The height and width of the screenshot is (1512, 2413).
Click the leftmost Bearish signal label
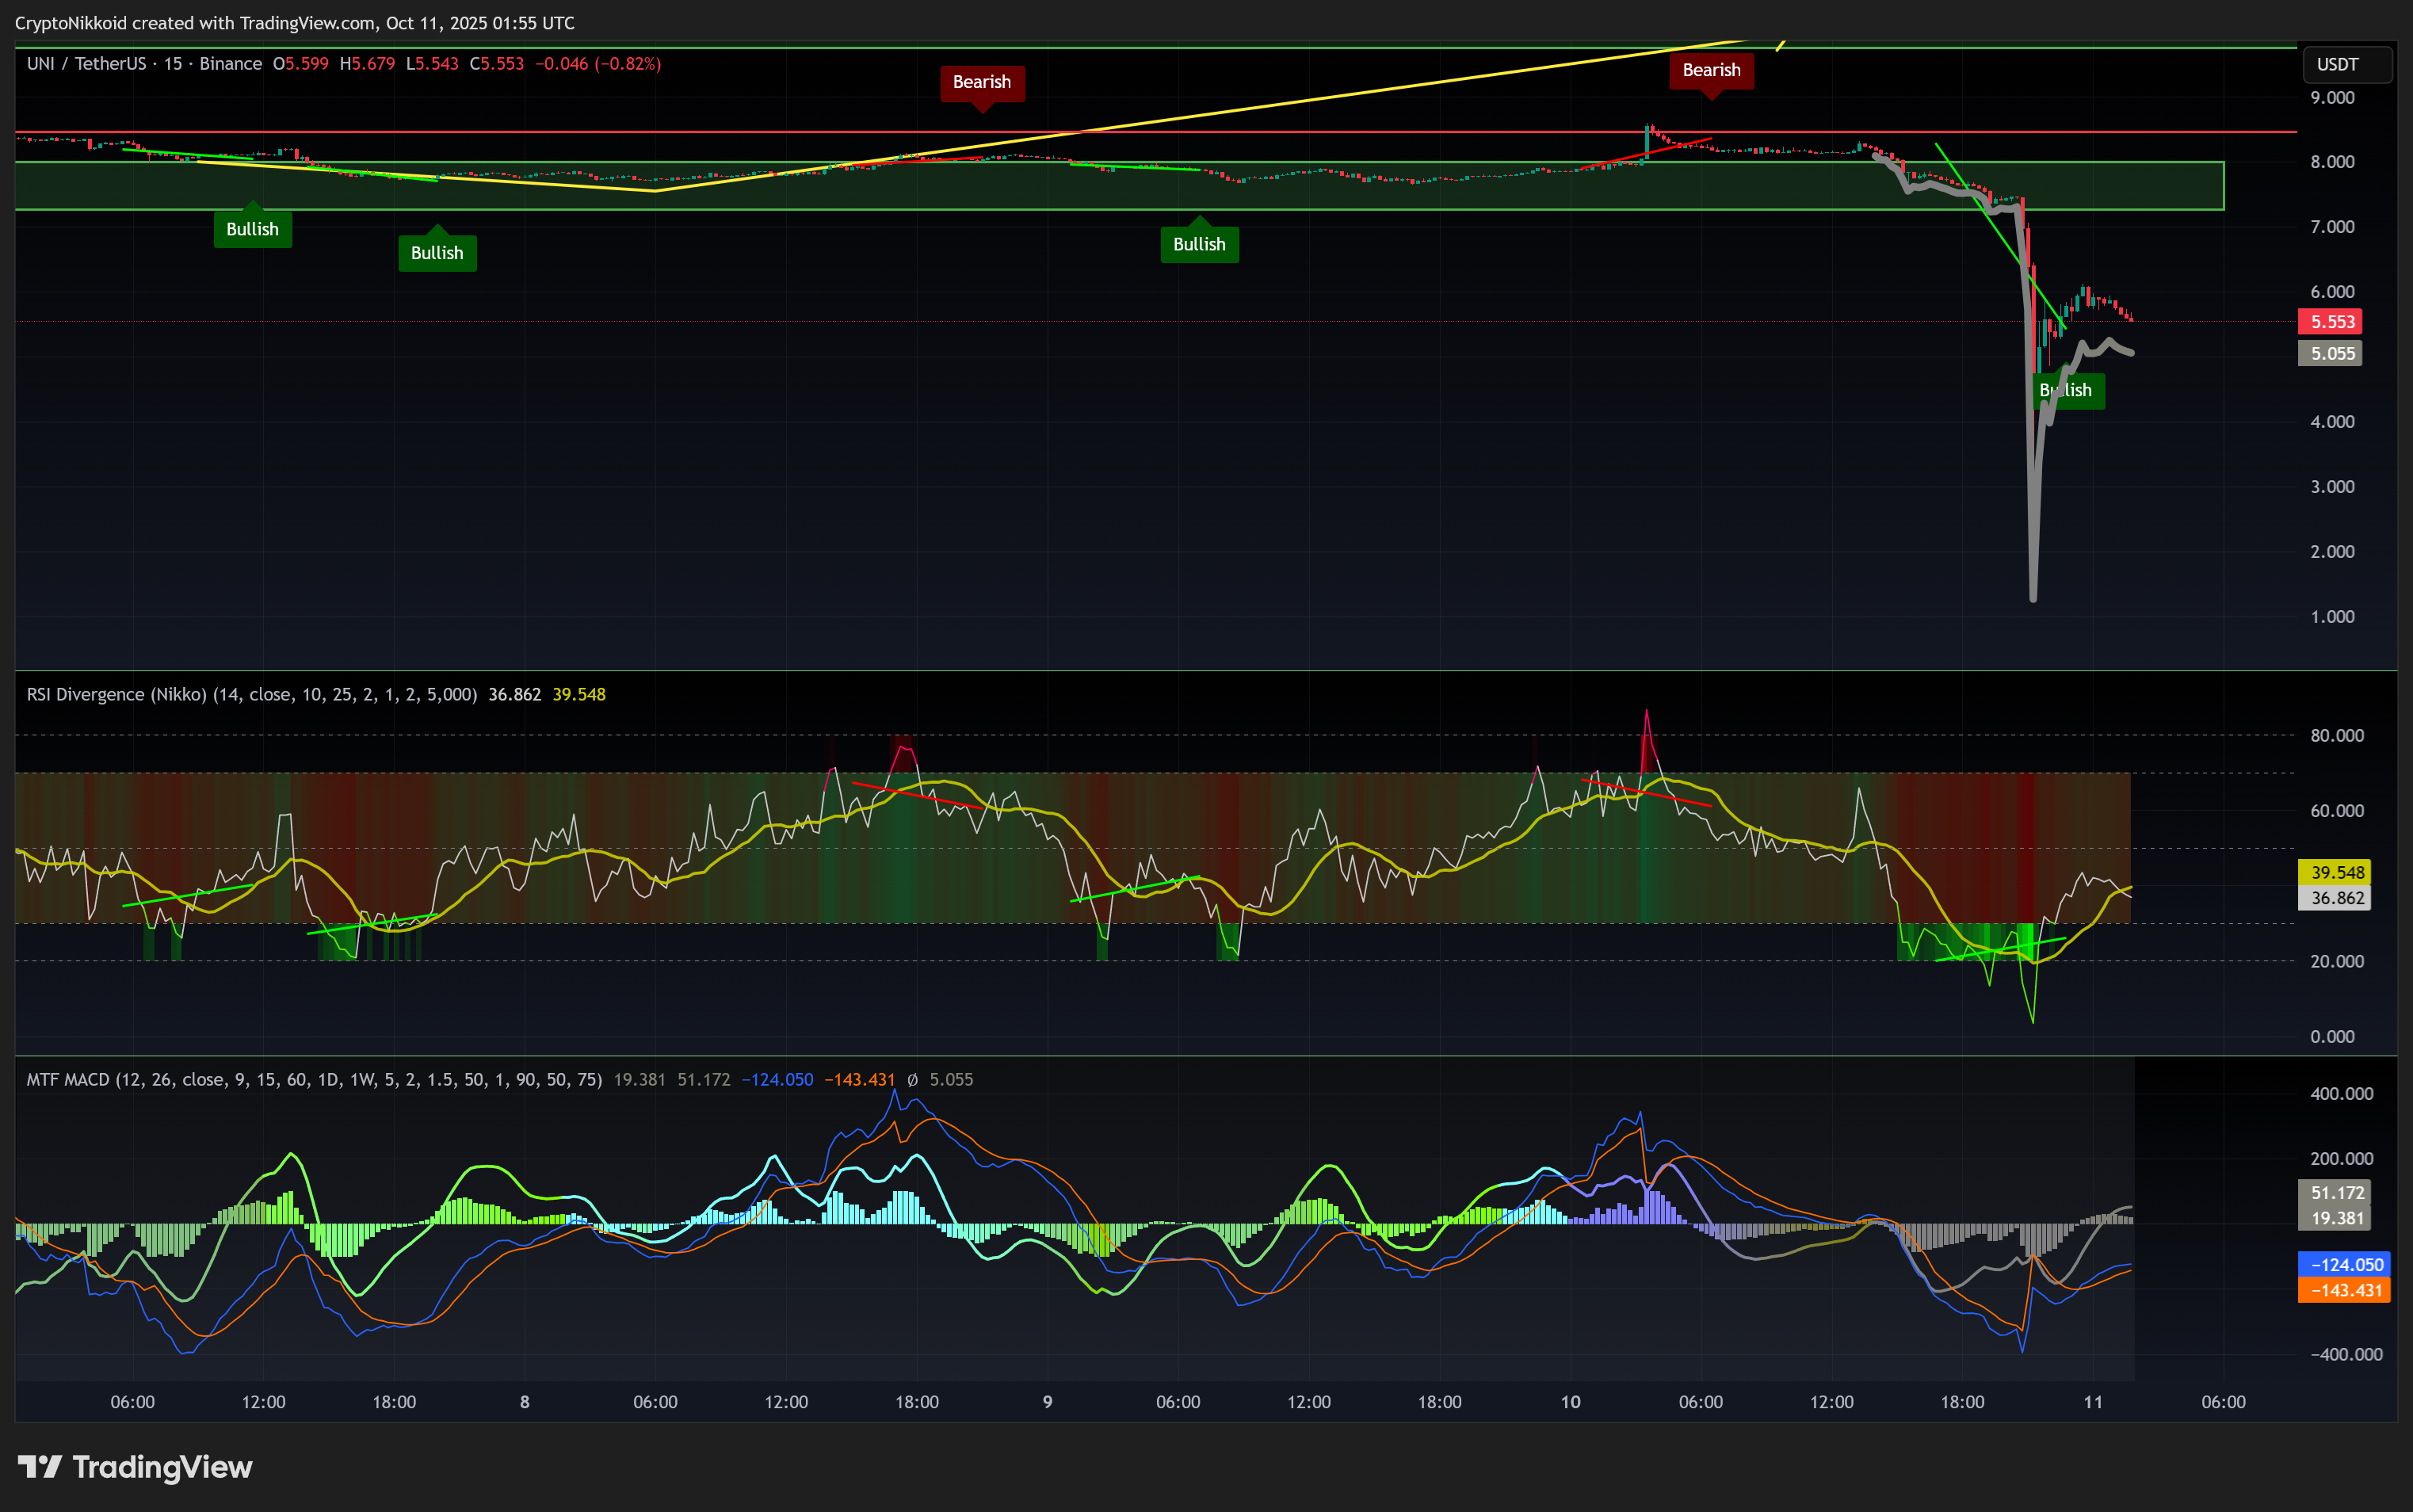click(x=982, y=82)
